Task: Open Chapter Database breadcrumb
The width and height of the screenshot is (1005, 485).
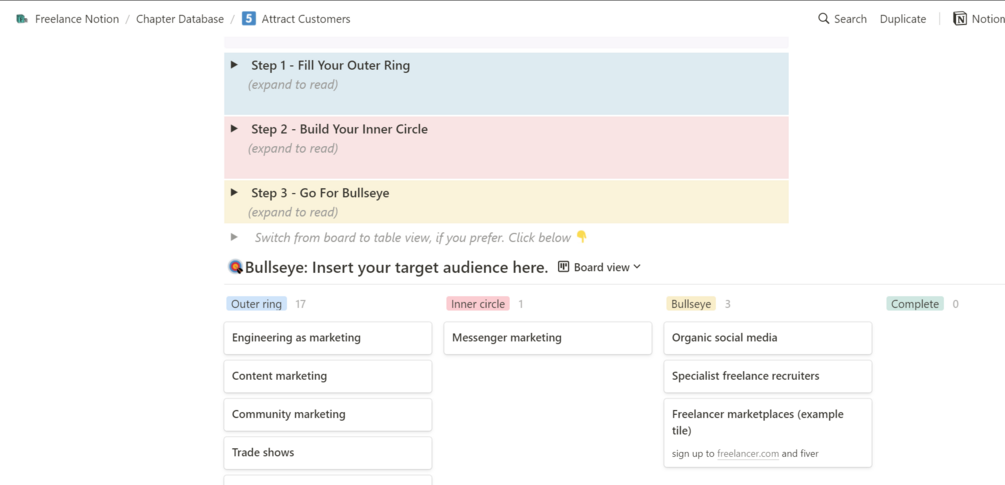Action: click(180, 19)
